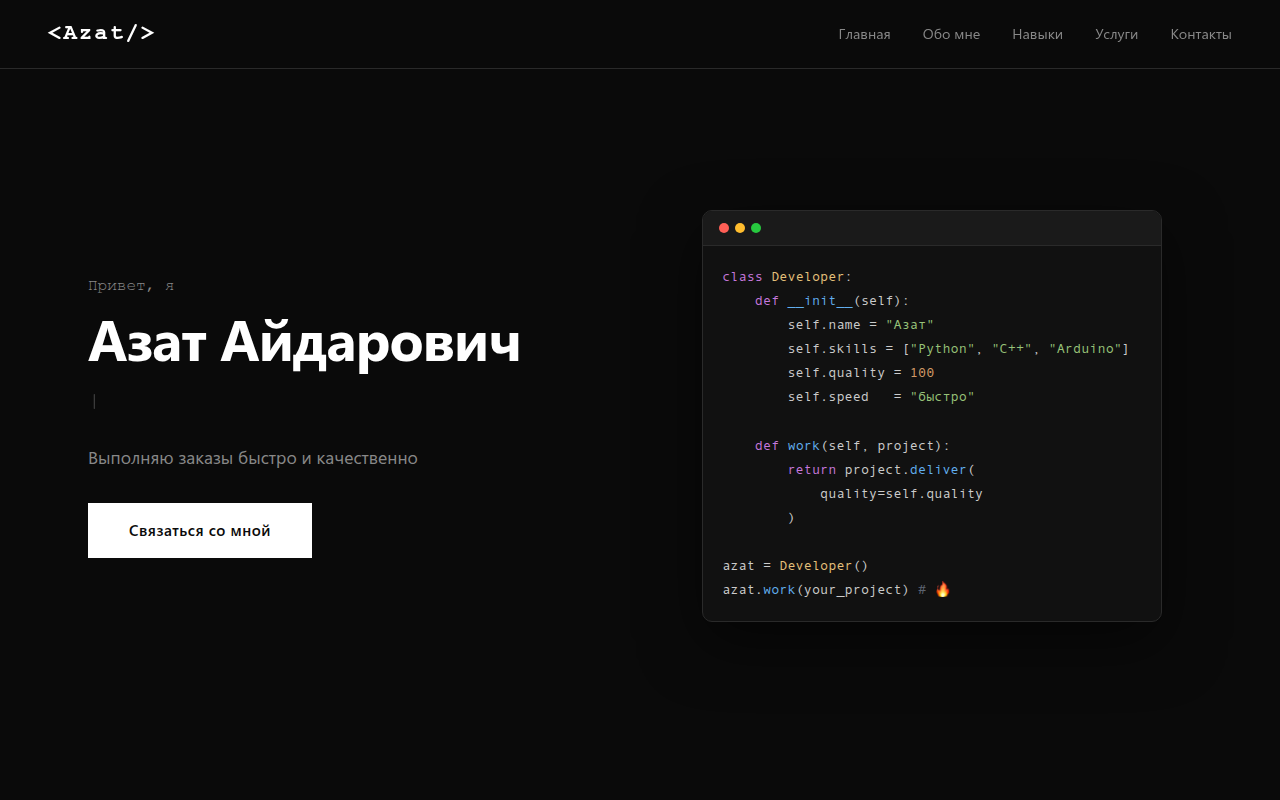This screenshot has height=800, width=1280.
Task: Click the self.skills list code line
Action: coord(958,349)
